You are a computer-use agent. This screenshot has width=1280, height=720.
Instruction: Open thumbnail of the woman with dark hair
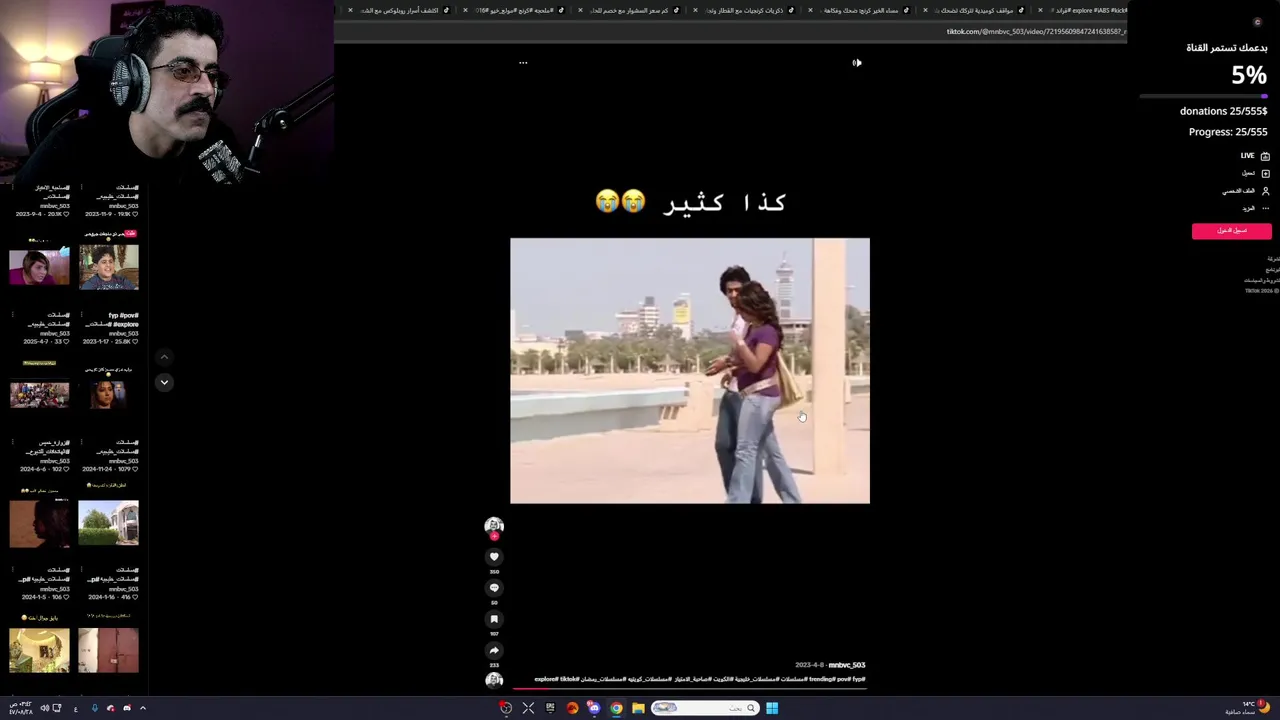click(109, 394)
